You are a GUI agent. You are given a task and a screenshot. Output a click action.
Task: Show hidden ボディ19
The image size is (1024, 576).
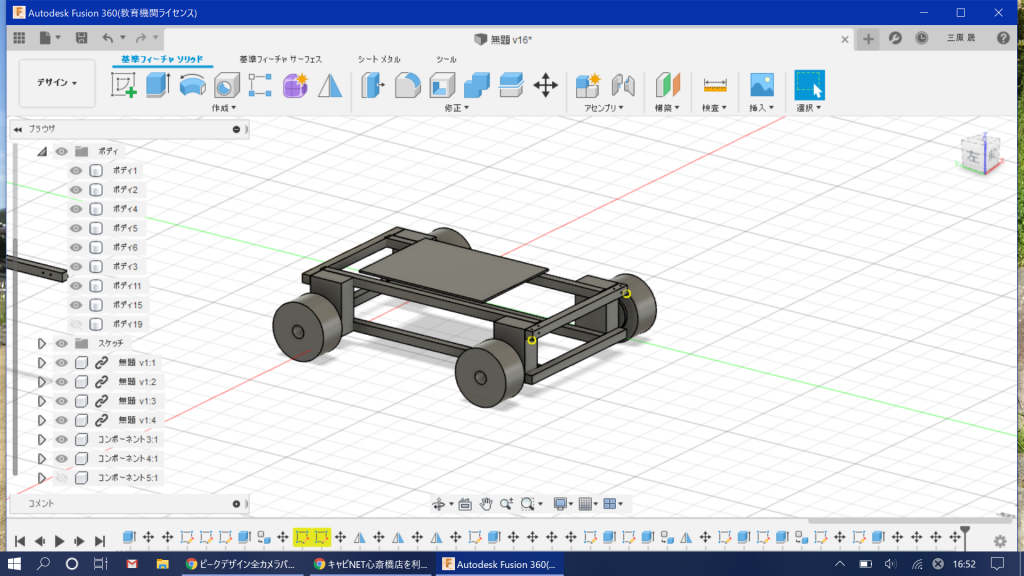tap(76, 324)
